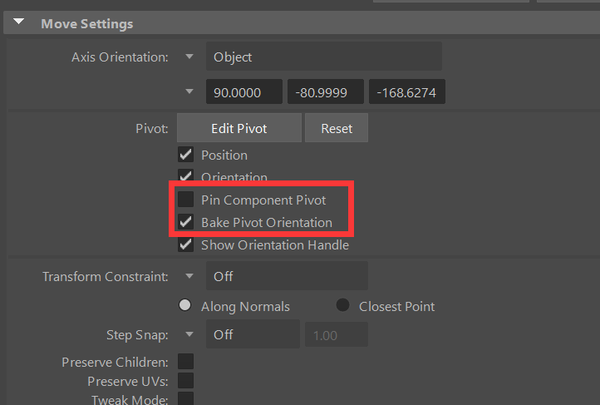Turn on the Tweak Mode checkbox
Viewport: 600px width, 405px height.
coord(185,399)
